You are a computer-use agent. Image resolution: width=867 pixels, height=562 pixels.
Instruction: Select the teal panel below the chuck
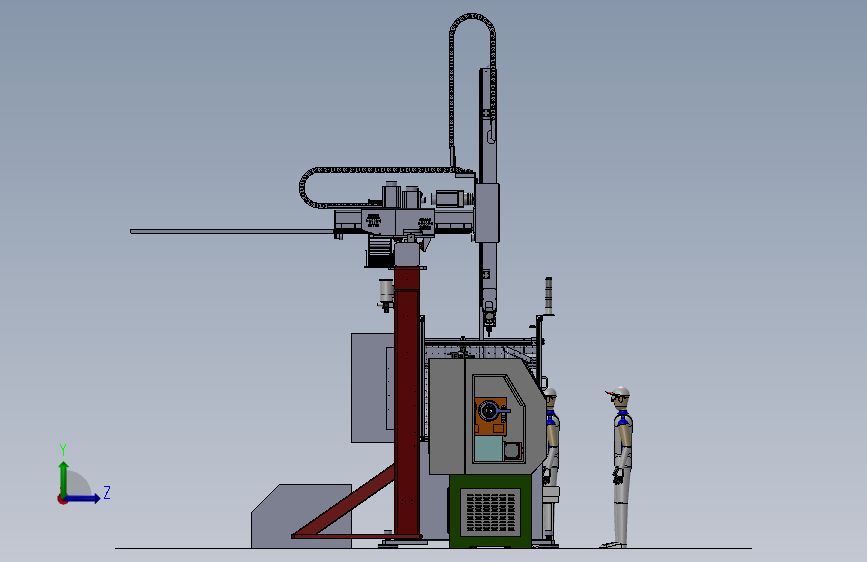[x=489, y=449]
